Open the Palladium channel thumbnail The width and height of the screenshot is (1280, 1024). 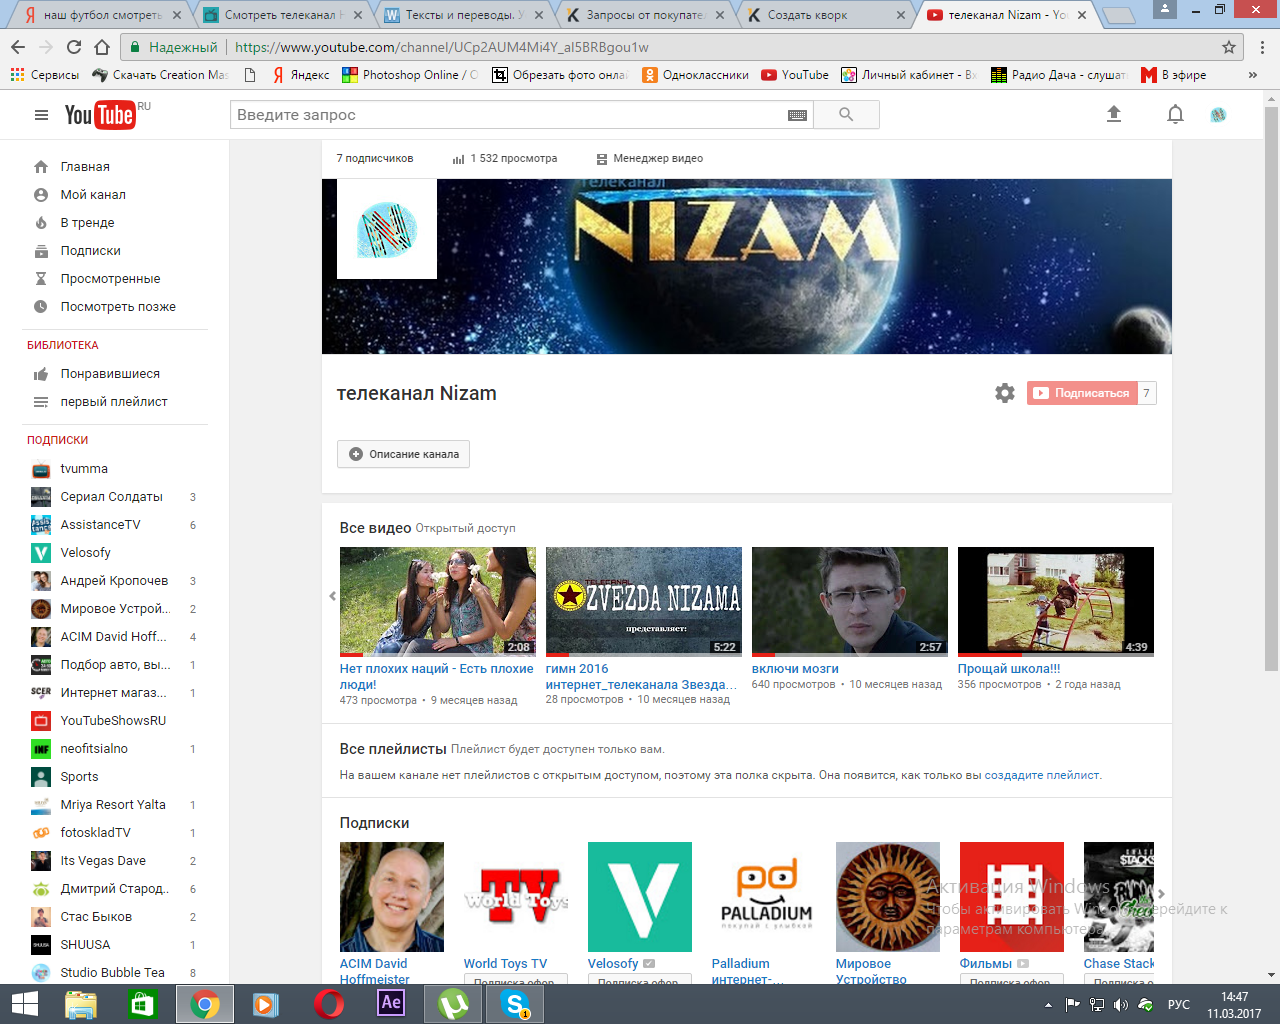(x=764, y=897)
